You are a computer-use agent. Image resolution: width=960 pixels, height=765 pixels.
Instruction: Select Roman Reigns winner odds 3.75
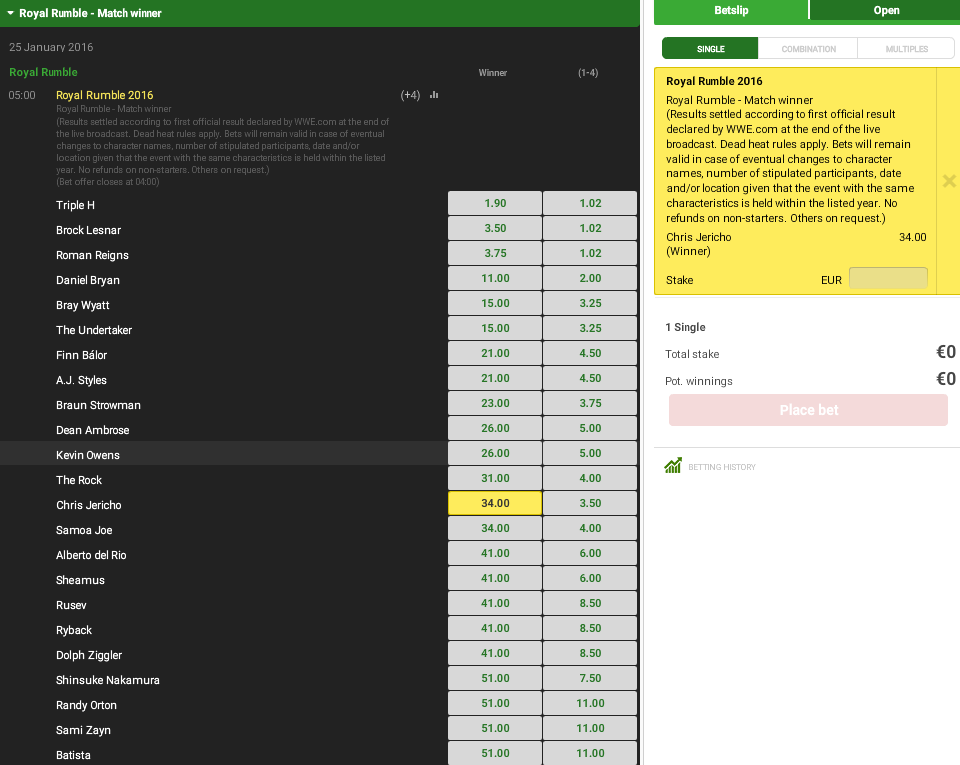coord(495,253)
